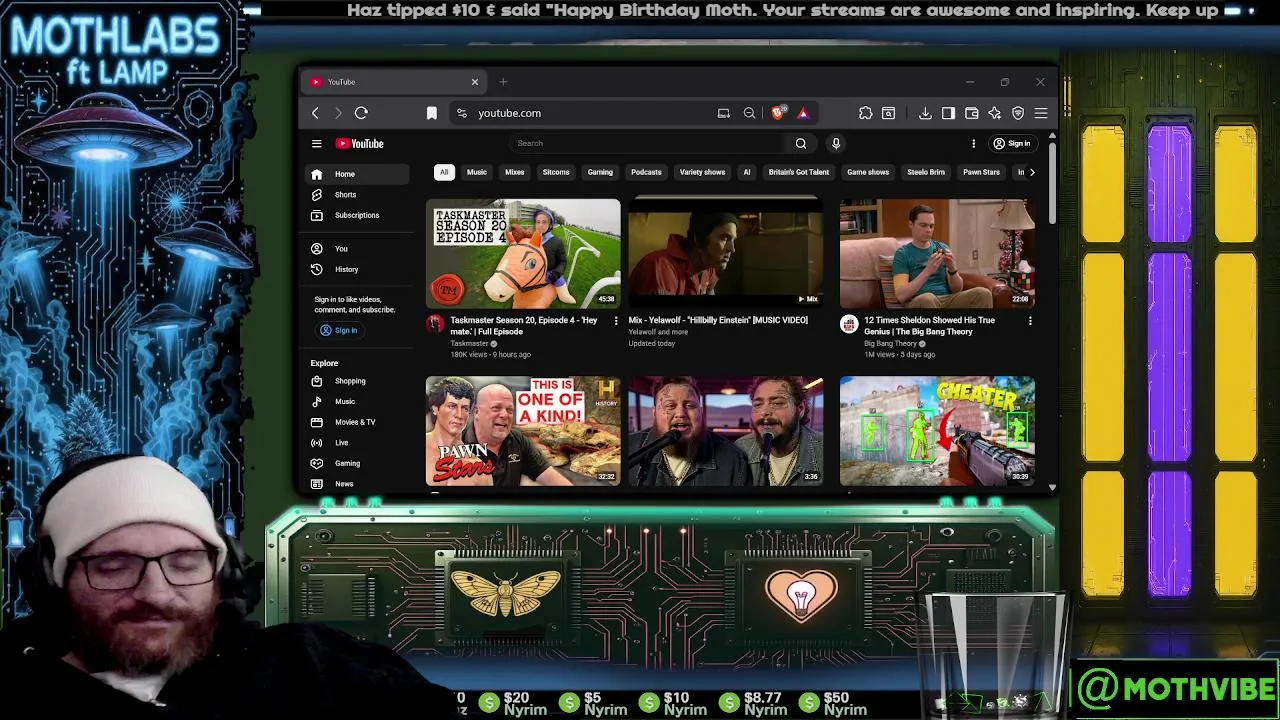This screenshot has width=1280, height=720.
Task: Open options for the Taskmaster video
Action: (615, 321)
